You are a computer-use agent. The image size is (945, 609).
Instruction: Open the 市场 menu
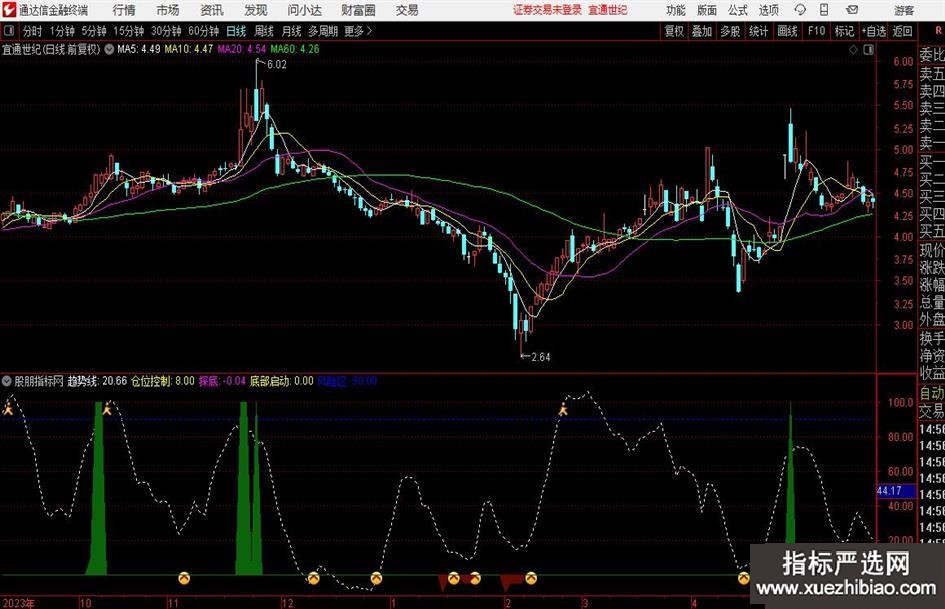coord(168,10)
